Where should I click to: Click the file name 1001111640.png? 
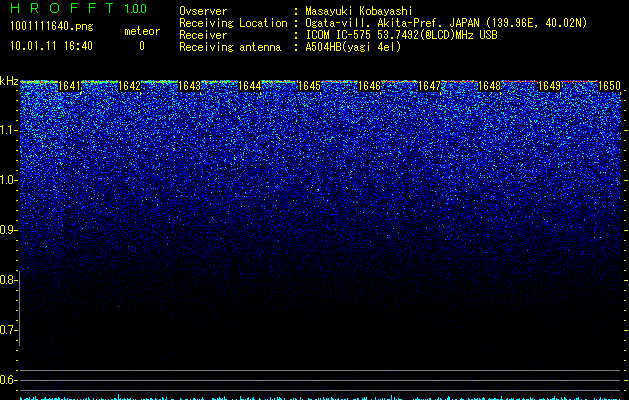click(x=52, y=27)
